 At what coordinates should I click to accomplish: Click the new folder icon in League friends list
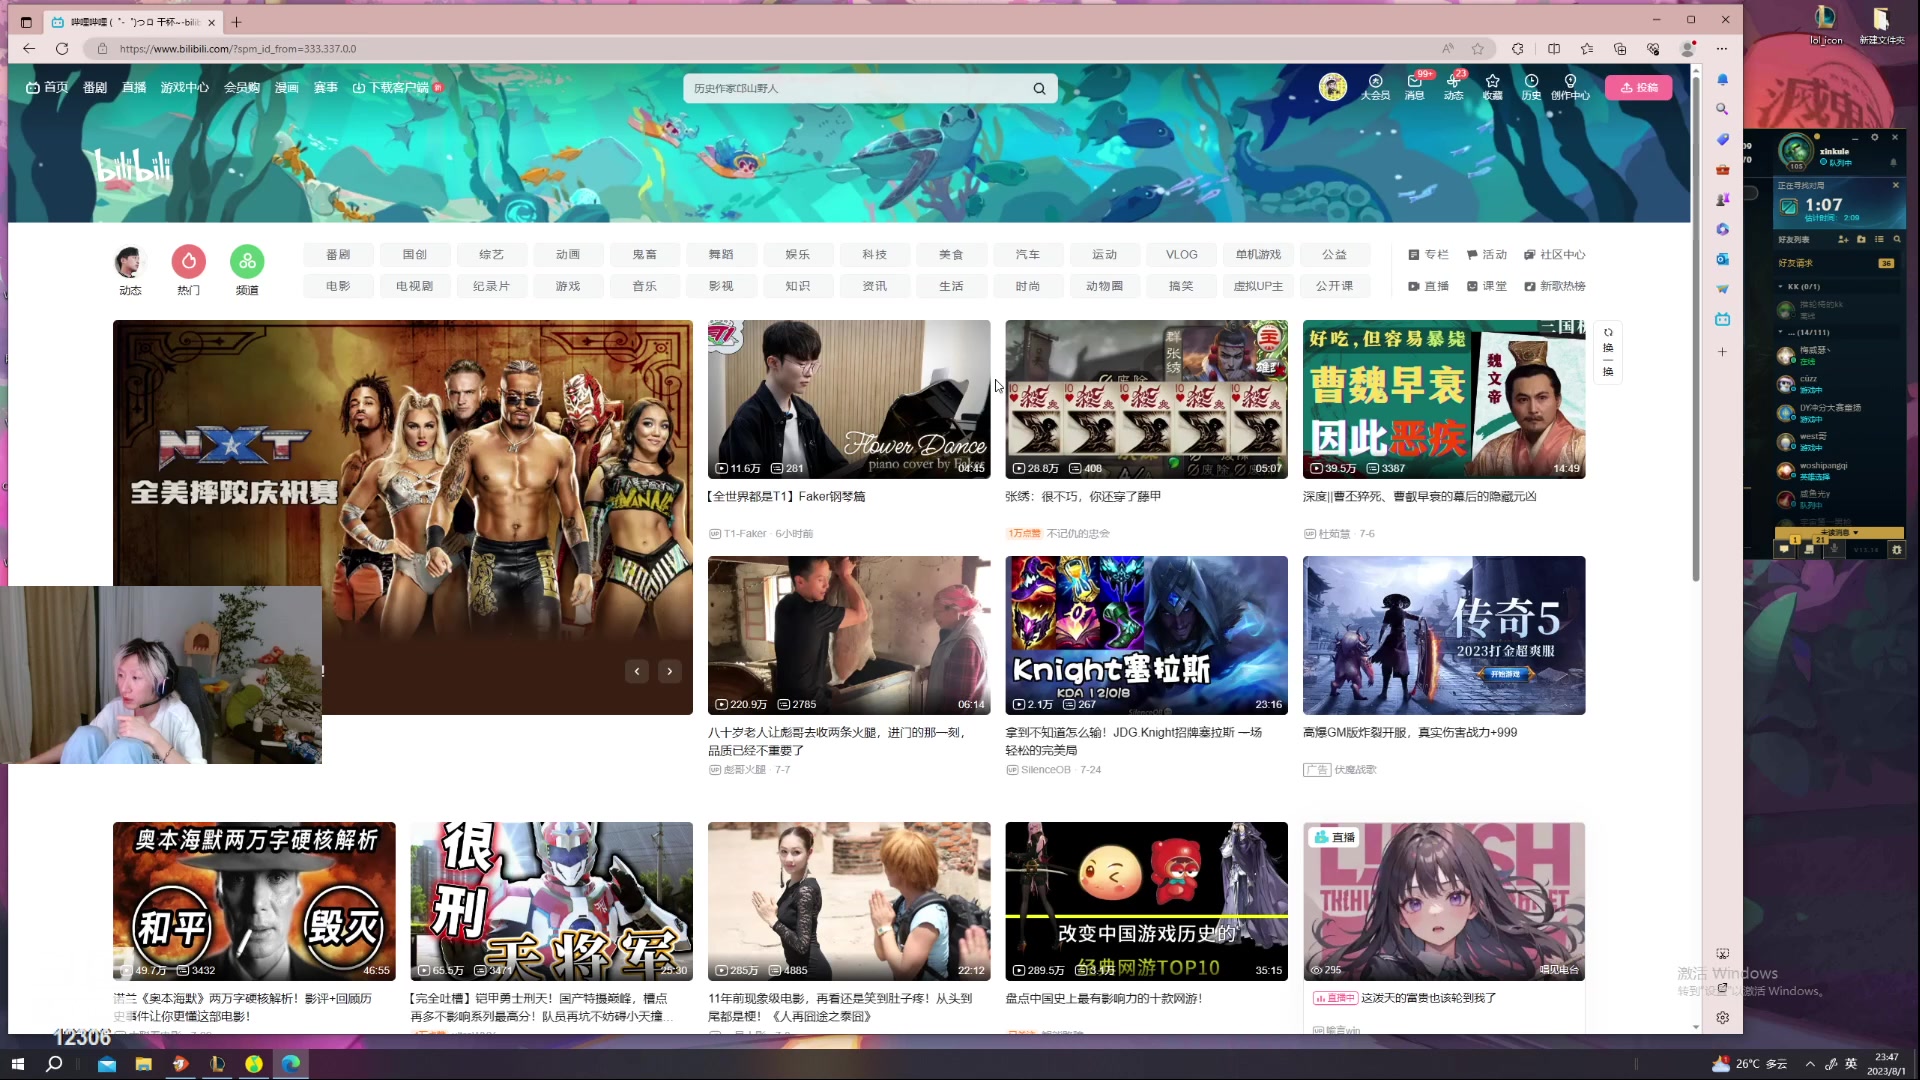[x=1861, y=239]
